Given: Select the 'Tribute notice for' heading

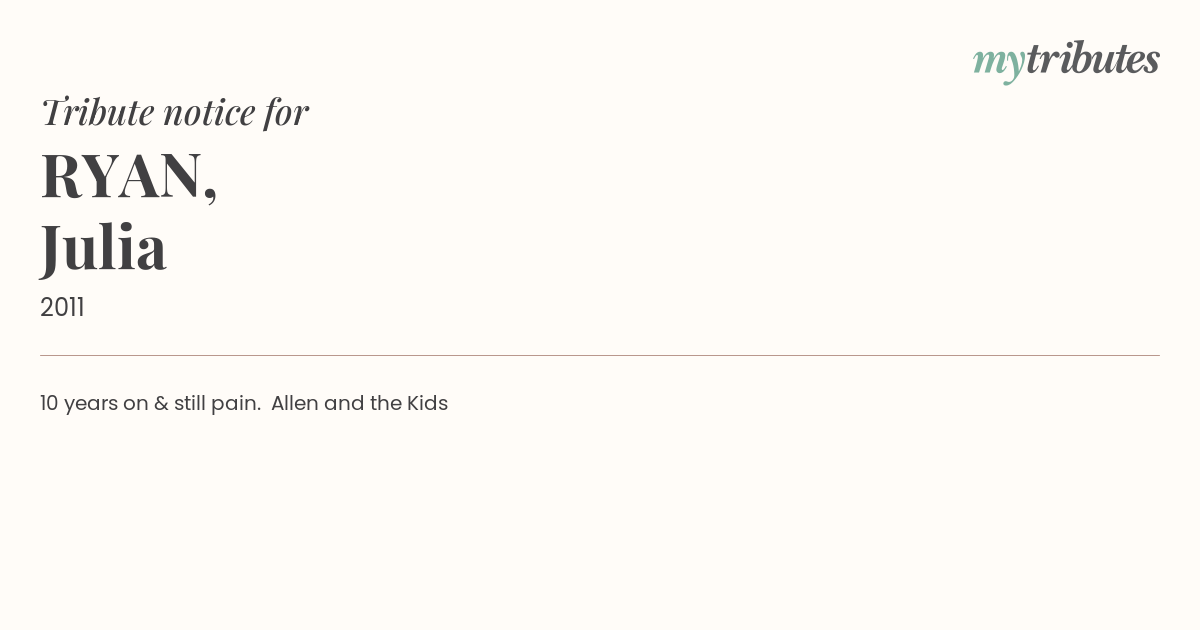Looking at the screenshot, I should (175, 112).
